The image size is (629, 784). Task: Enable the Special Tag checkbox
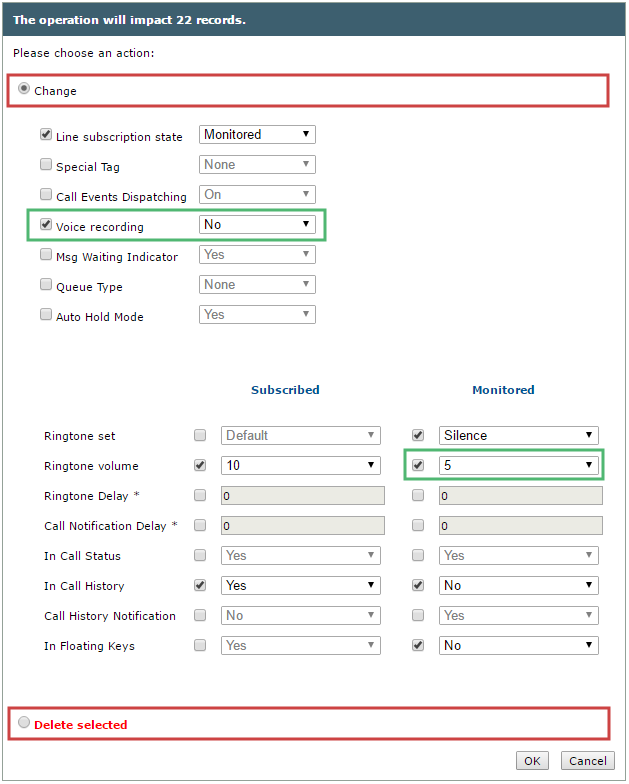click(46, 164)
